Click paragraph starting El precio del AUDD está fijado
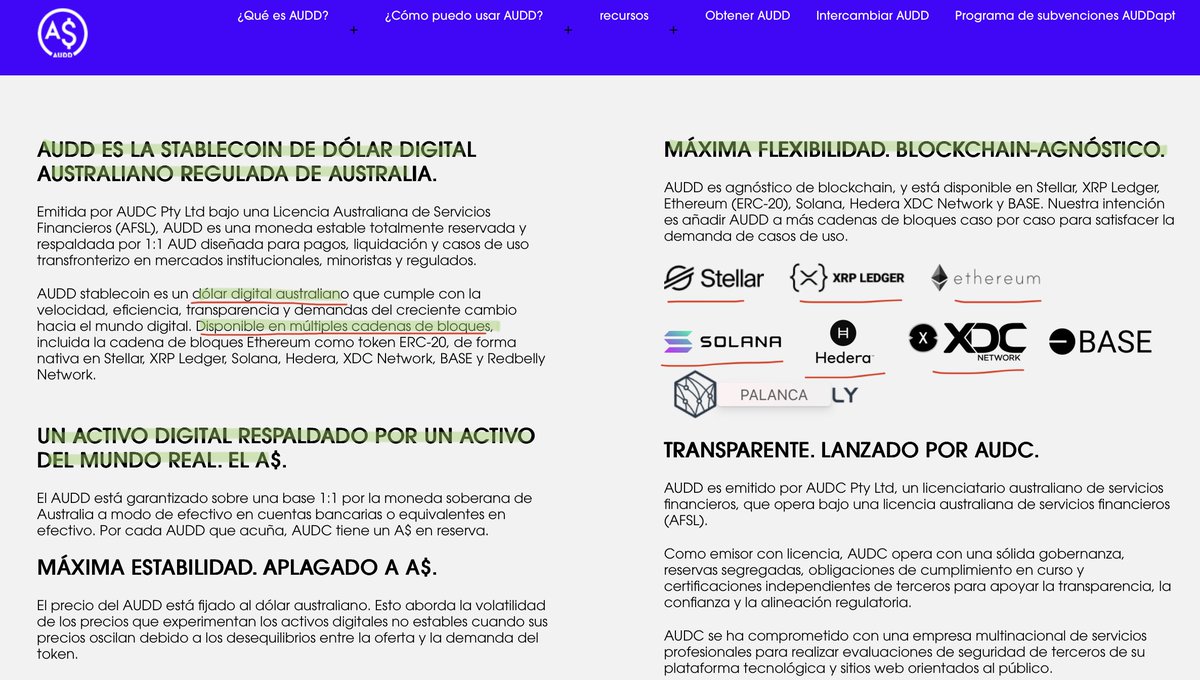The width and height of the screenshot is (1200, 680). point(291,630)
